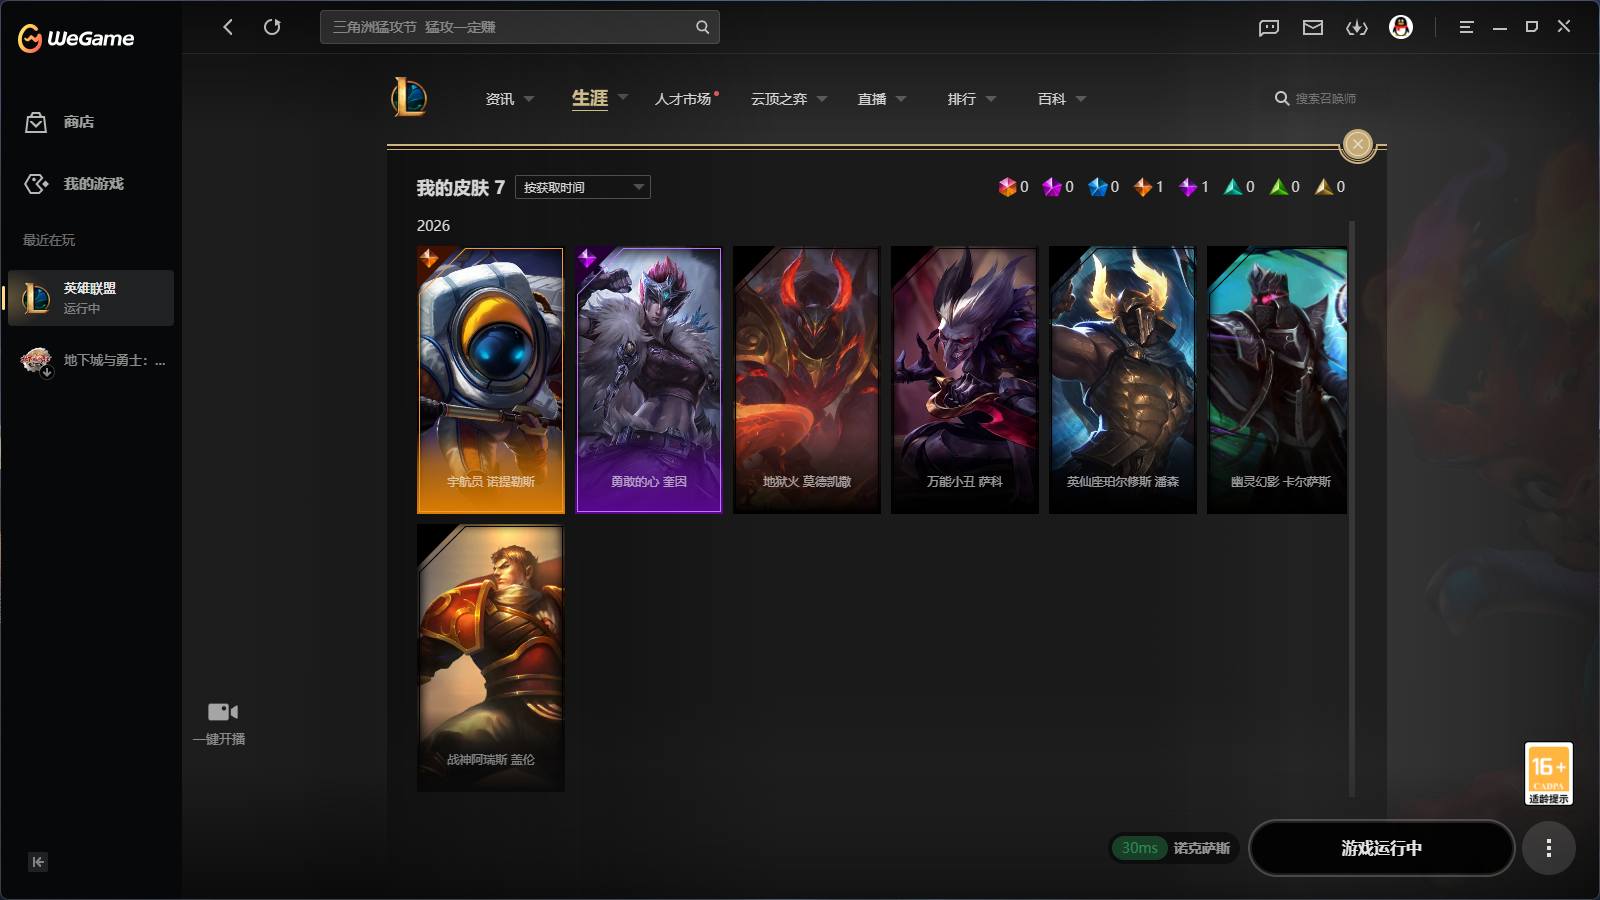The image size is (1600, 900).
Task: Click the gold triangle gem icon
Action: (x=1324, y=187)
